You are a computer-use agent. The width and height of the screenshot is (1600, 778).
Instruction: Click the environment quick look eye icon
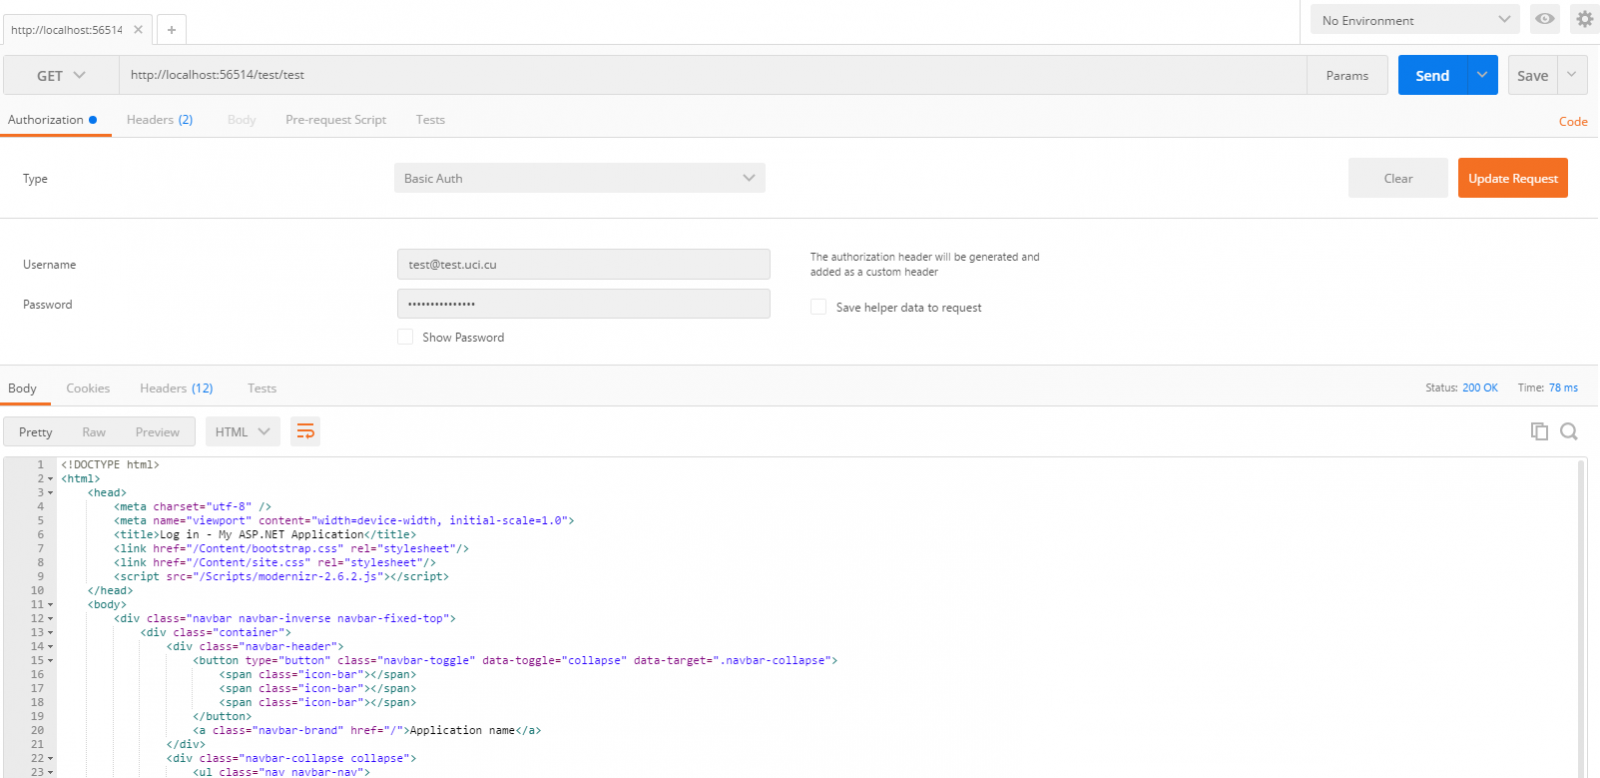1545,19
